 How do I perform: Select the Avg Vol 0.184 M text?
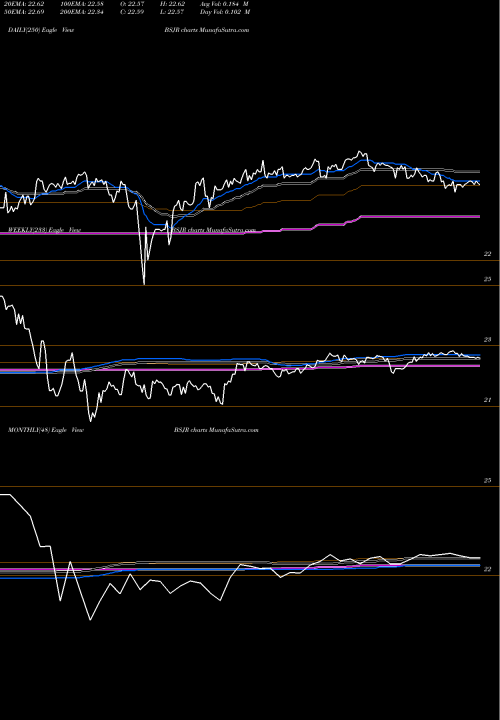224,4
